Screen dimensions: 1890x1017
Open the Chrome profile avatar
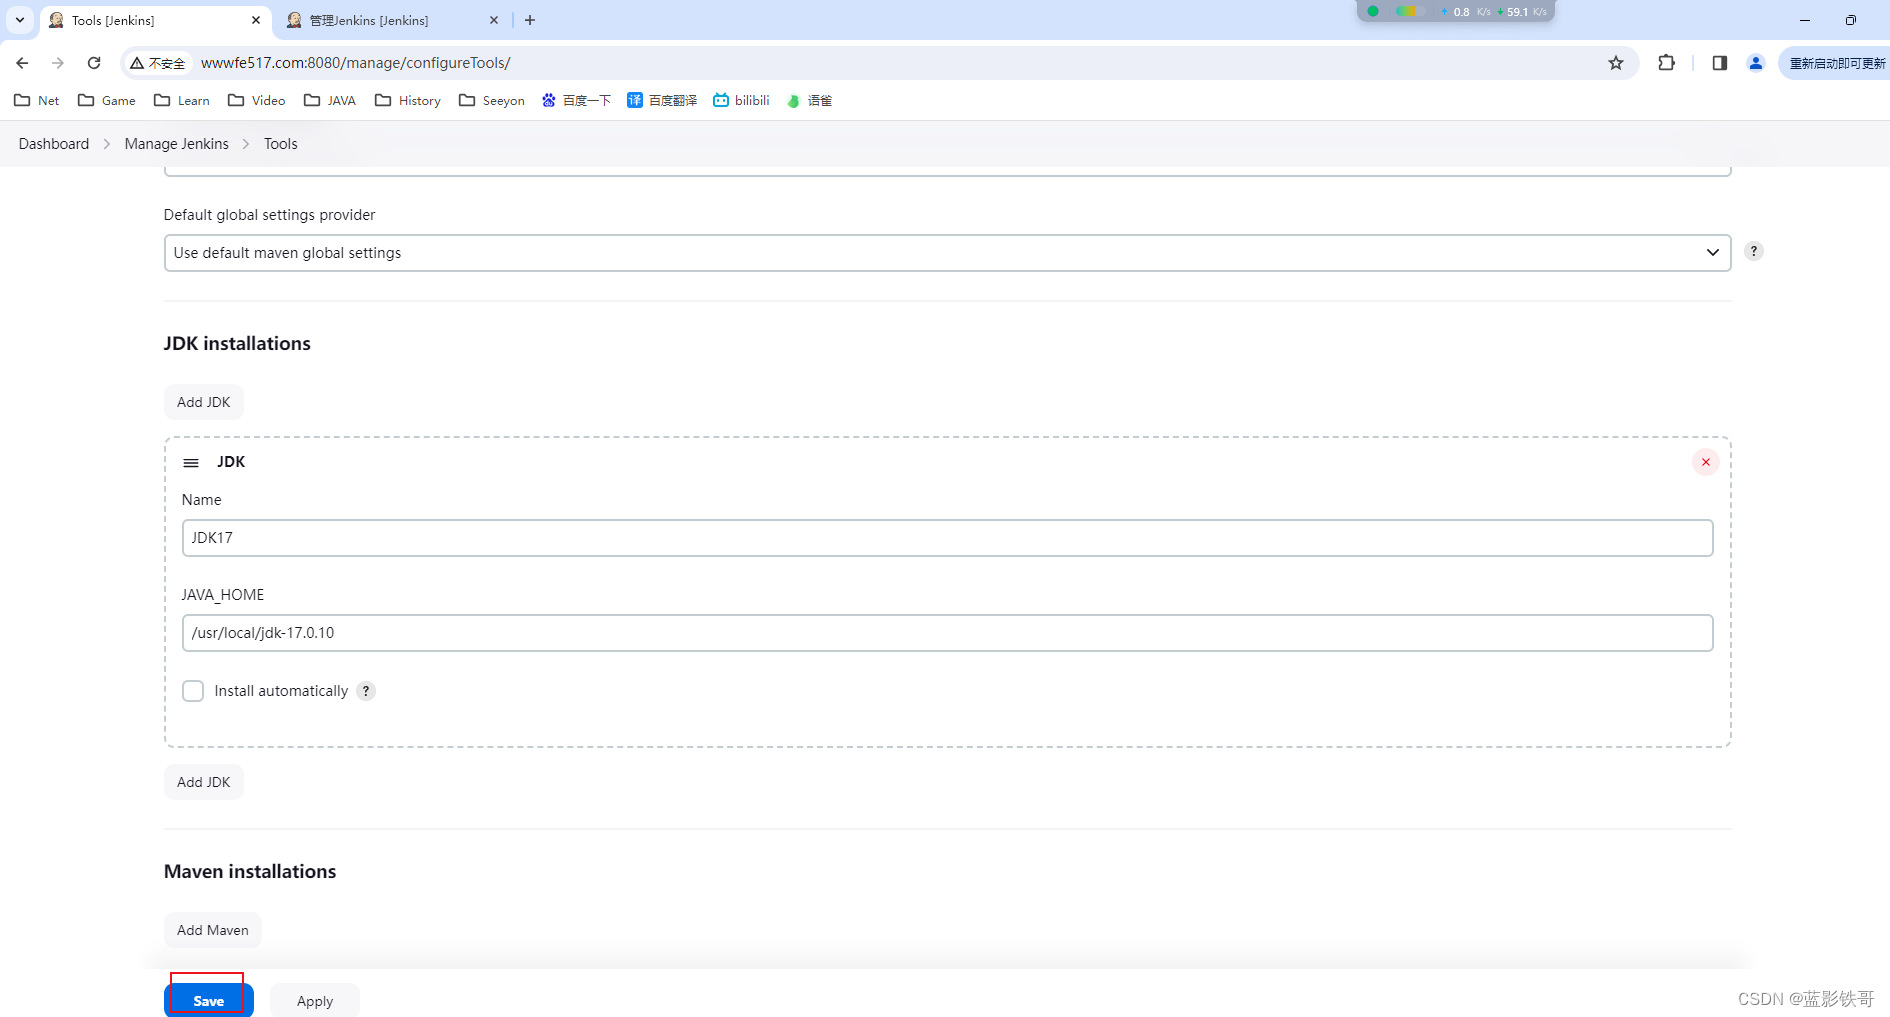tap(1756, 63)
